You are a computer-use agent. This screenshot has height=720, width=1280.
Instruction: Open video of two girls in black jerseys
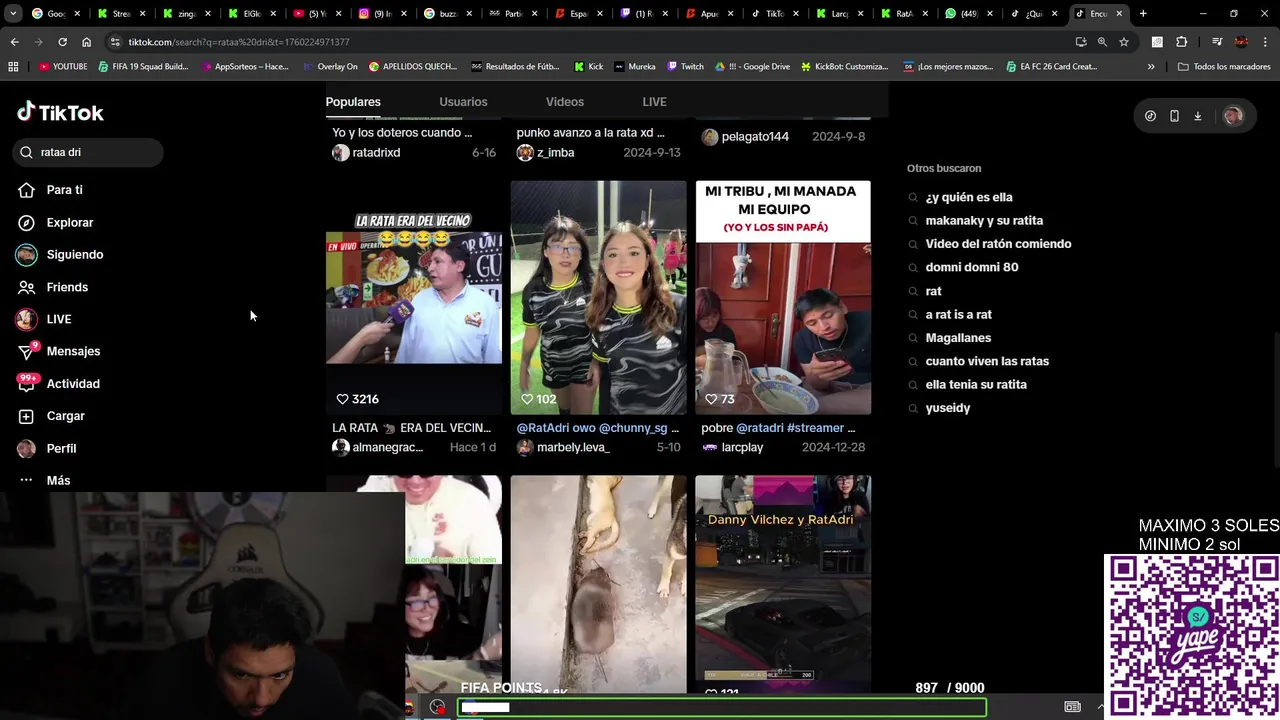(598, 297)
